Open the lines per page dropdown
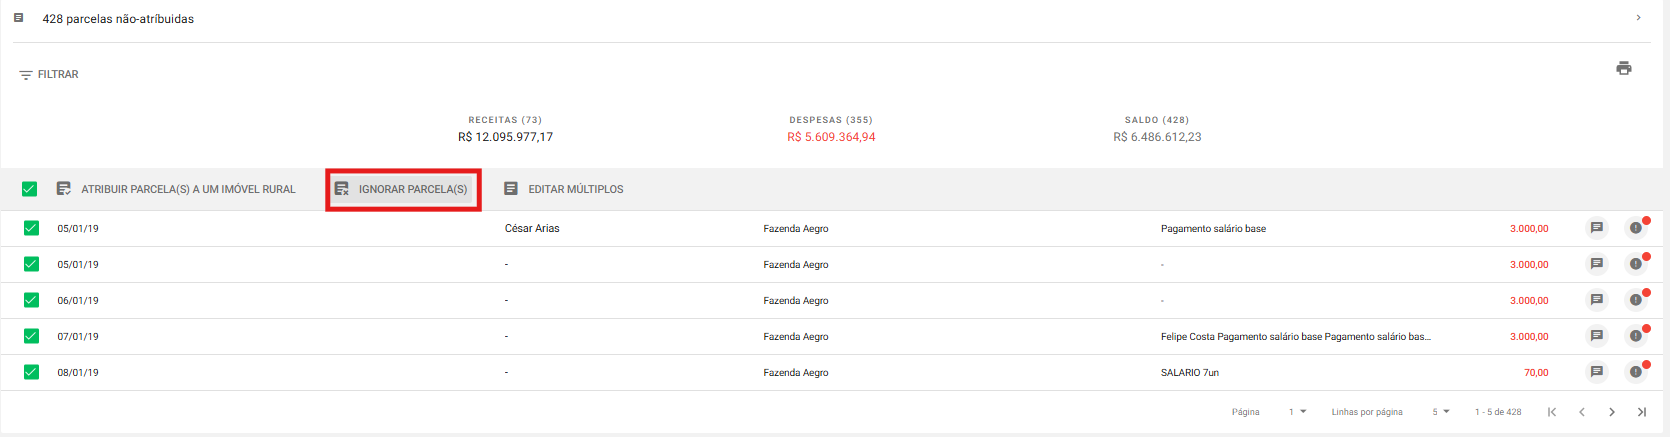Screen dimensions: 1670x437 [x=1441, y=412]
